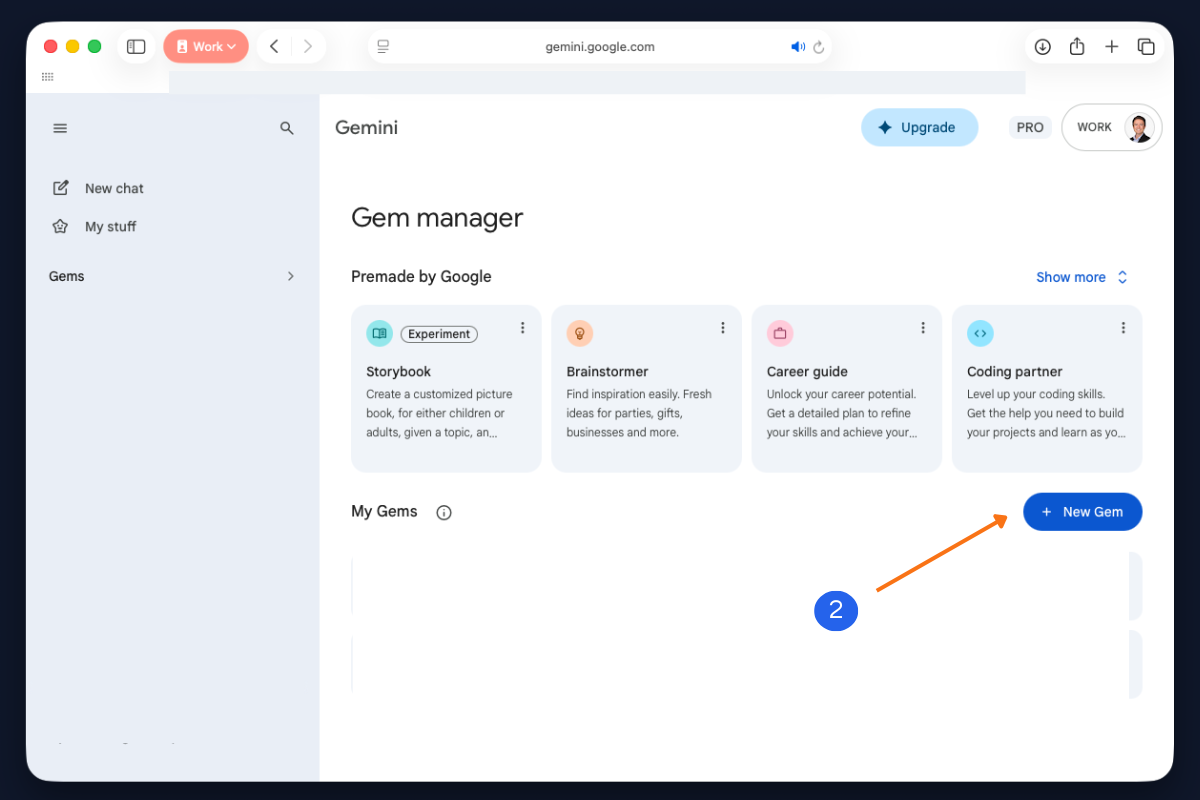Click the Safari share icon
Image resolution: width=1200 pixels, height=800 pixels.
point(1077,46)
